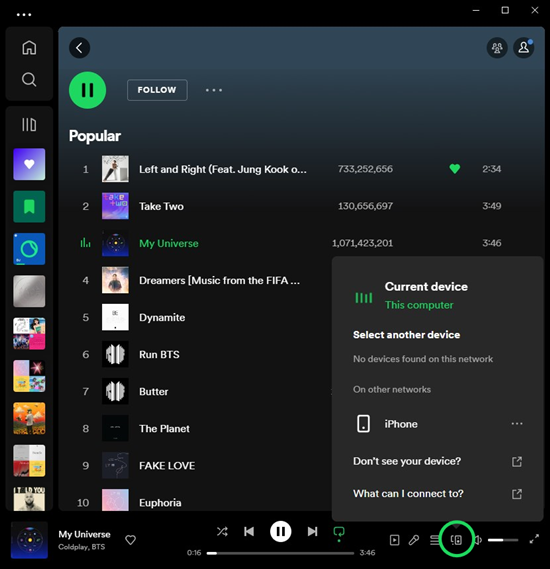Open Your Library icon in sidebar
The width and height of the screenshot is (550, 569).
click(29, 124)
